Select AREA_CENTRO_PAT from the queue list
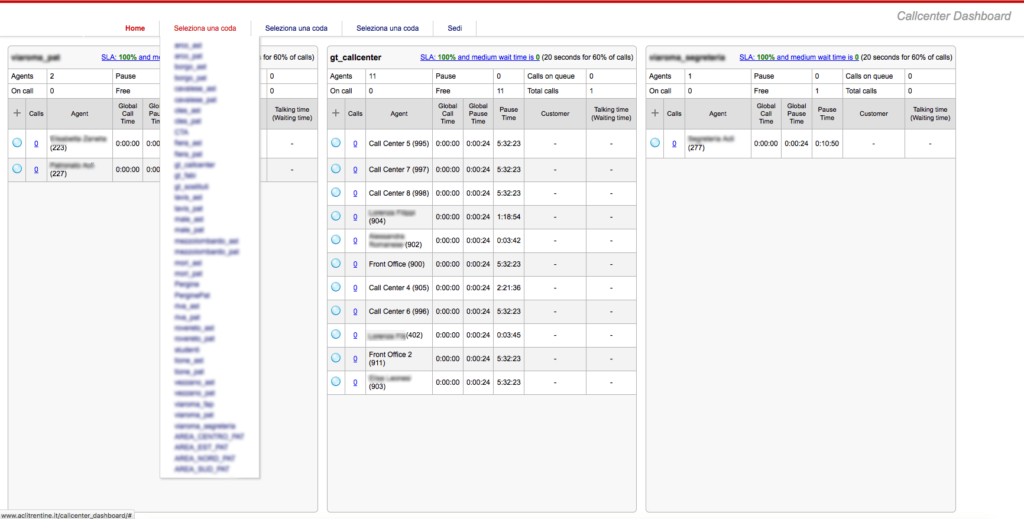Viewport: 1024px width, 519px height. [x=208, y=436]
